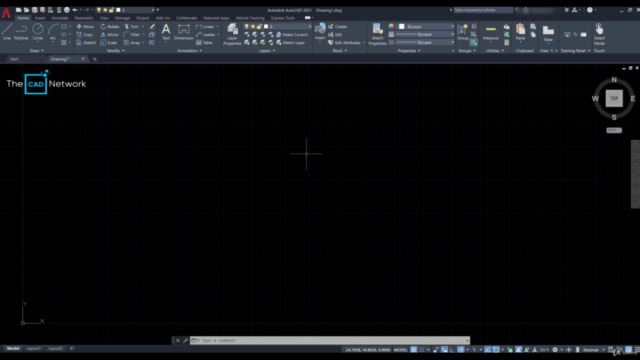
Task: Toggle grid display in status bar
Action: [x=414, y=350]
